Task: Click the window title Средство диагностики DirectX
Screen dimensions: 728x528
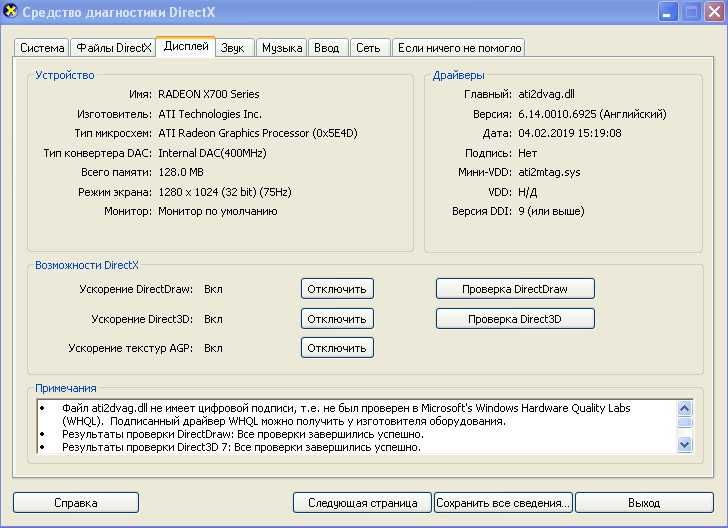Action: 119,12
